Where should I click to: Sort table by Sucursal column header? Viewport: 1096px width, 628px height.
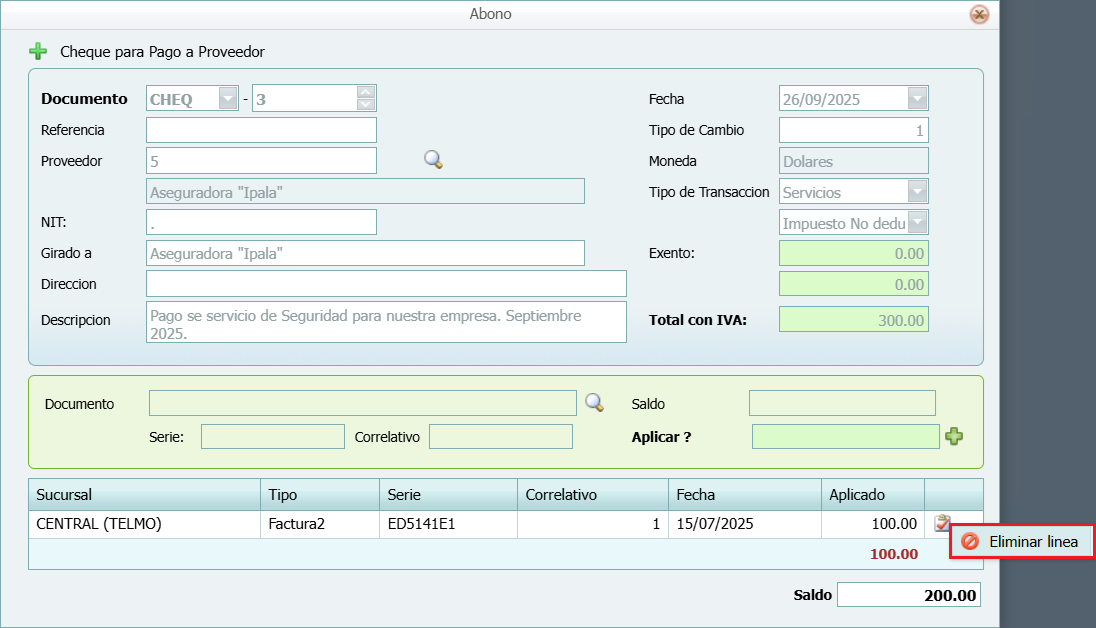pos(144,495)
